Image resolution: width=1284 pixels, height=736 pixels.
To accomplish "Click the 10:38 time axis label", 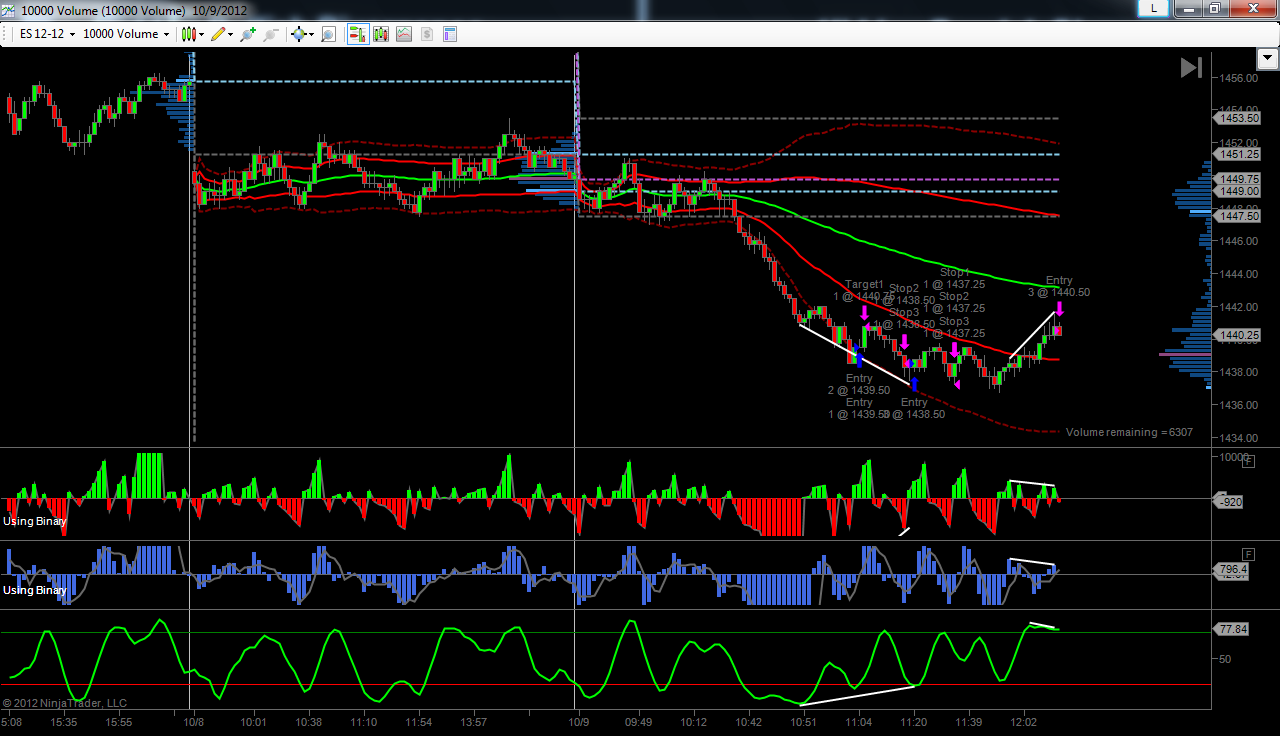I will tap(308, 722).
